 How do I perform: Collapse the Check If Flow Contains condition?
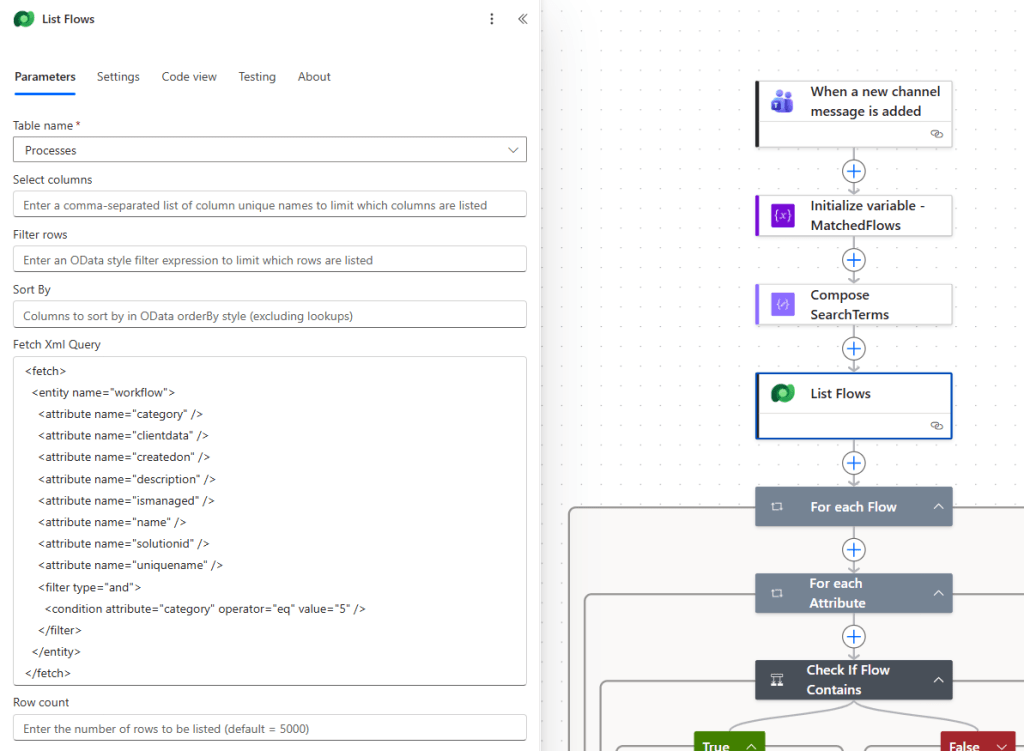point(938,680)
